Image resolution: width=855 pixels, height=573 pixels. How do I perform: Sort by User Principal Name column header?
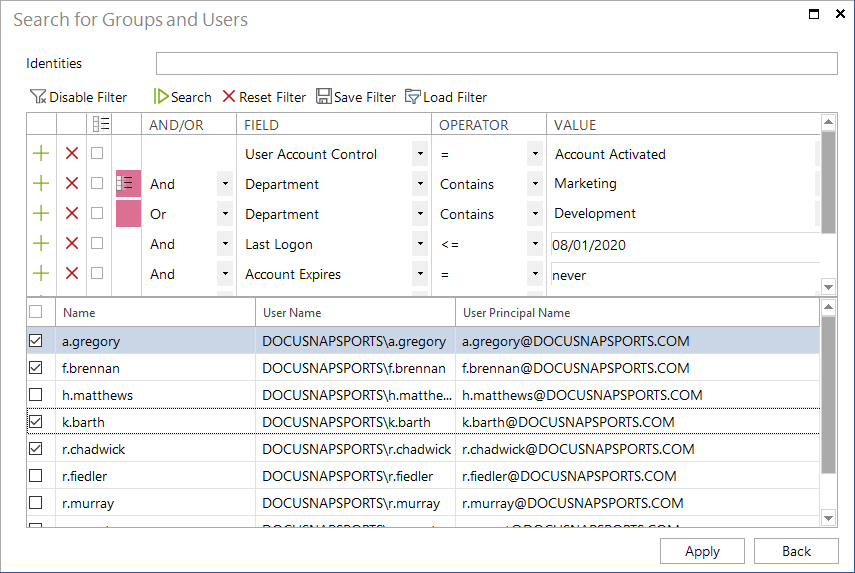point(637,312)
